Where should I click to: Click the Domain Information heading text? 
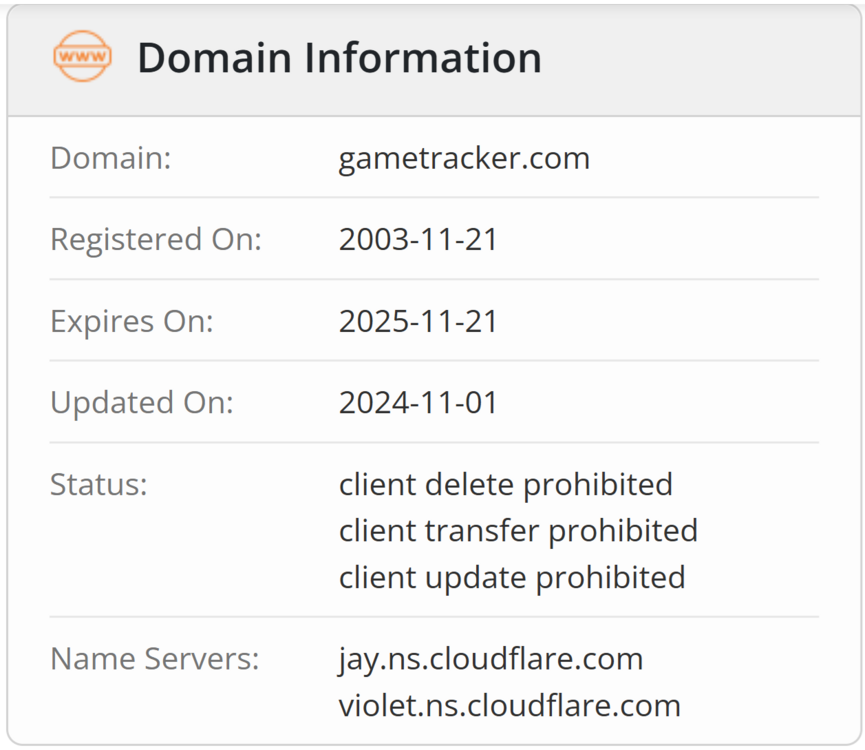[339, 58]
